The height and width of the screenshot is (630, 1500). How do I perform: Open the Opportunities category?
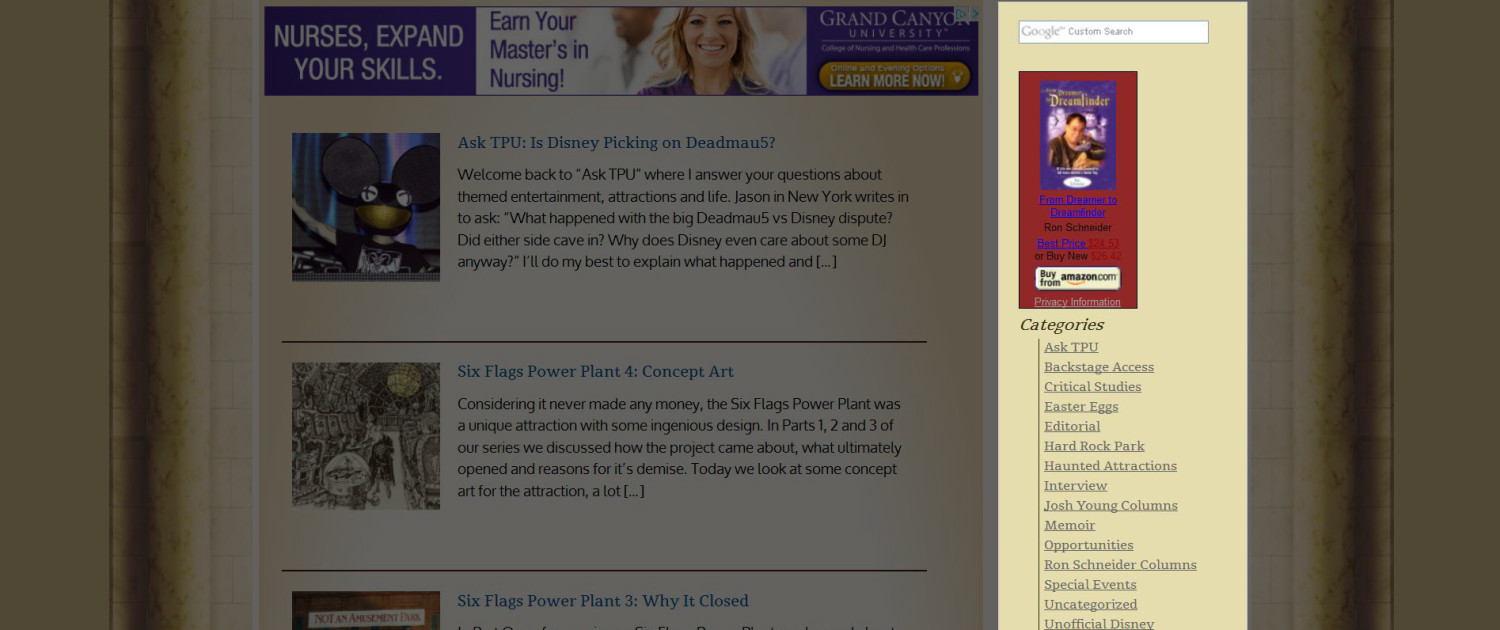click(x=1089, y=545)
